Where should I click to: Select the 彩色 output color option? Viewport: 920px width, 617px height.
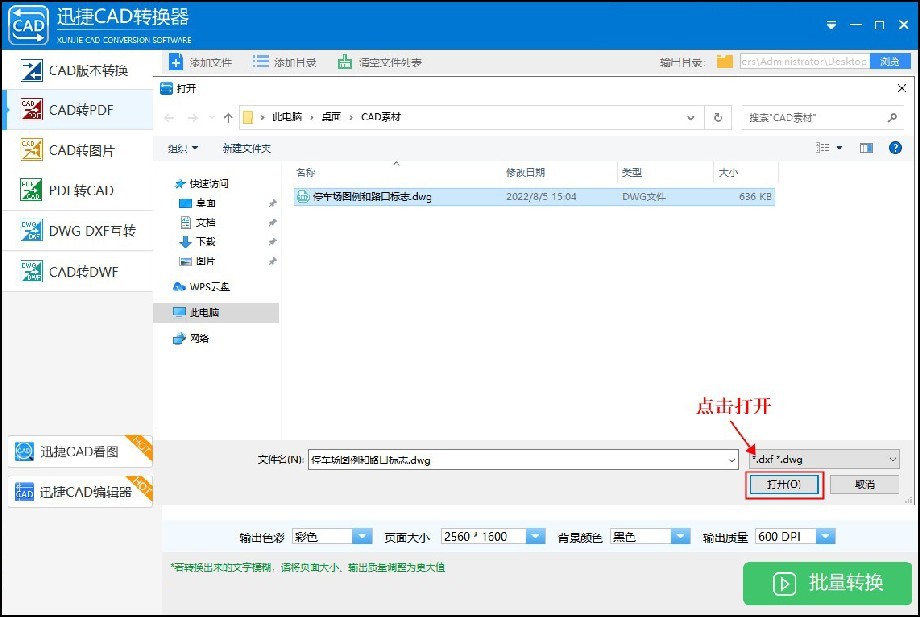coord(332,536)
